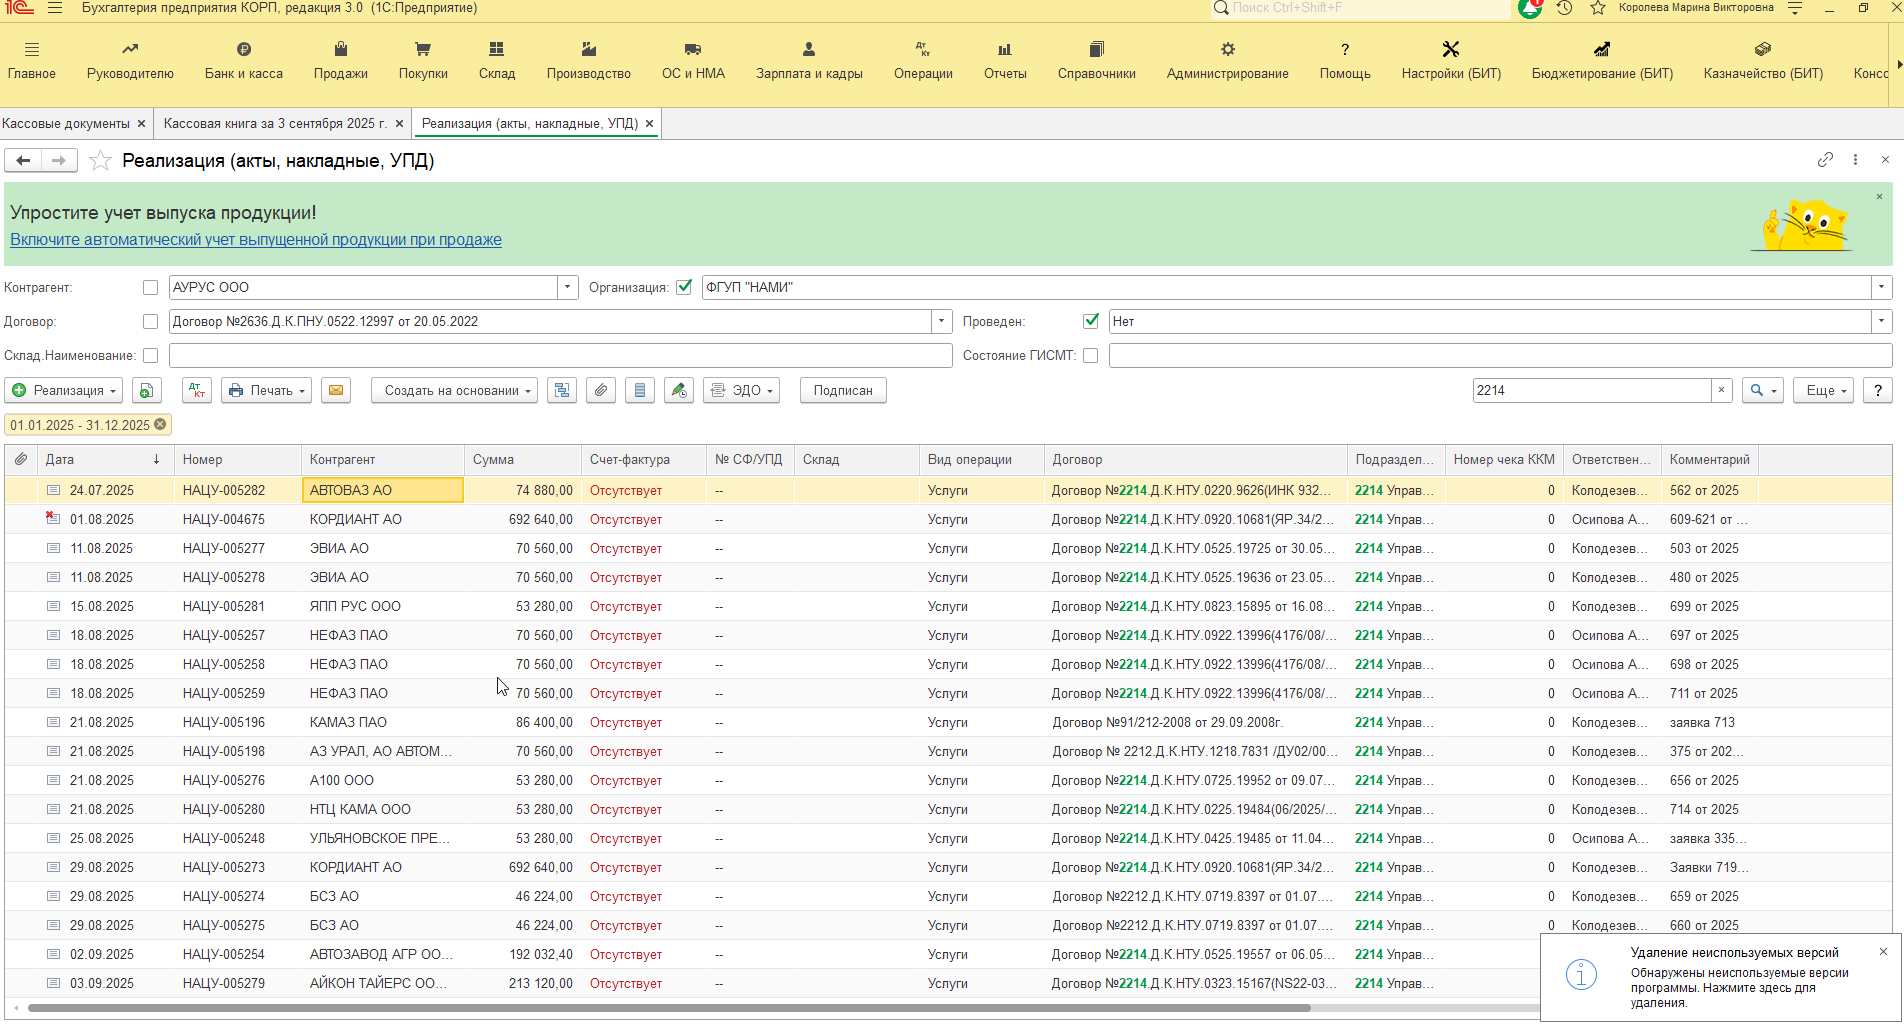The image size is (1904, 1024).
Task: Enable the Склад.Наименование filter checkbox
Action: click(150, 356)
